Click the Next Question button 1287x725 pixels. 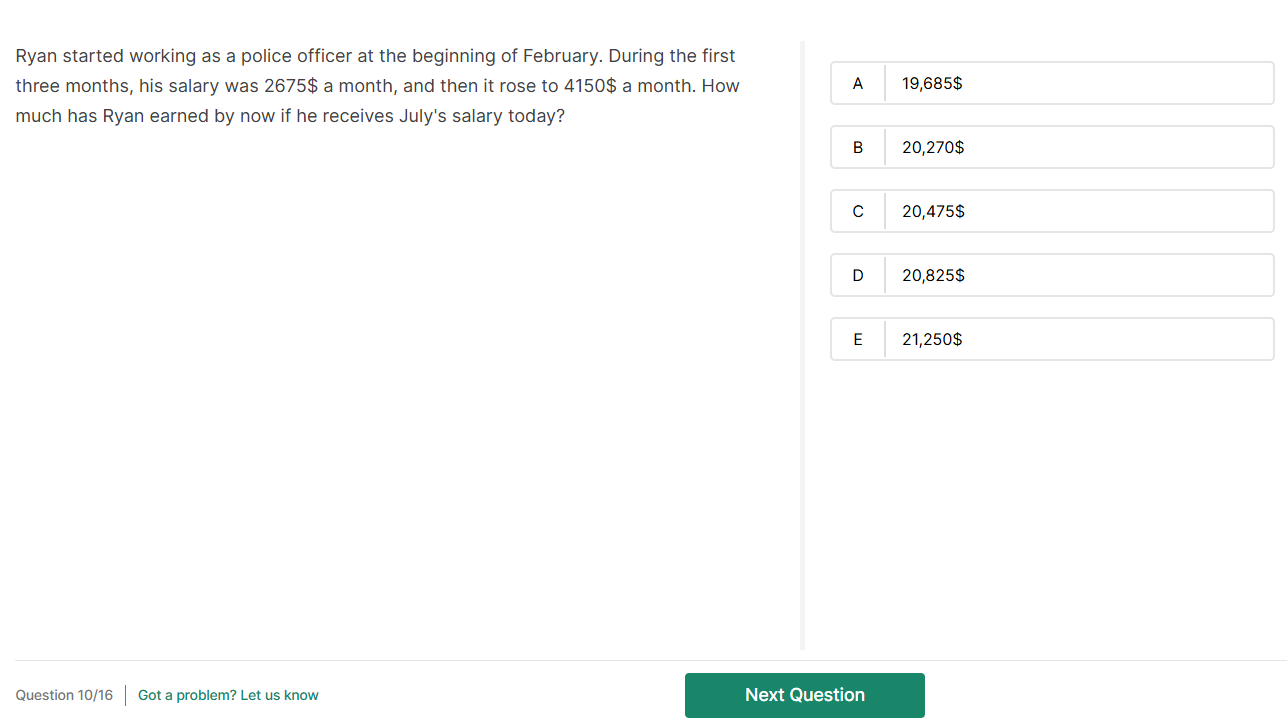[804, 695]
